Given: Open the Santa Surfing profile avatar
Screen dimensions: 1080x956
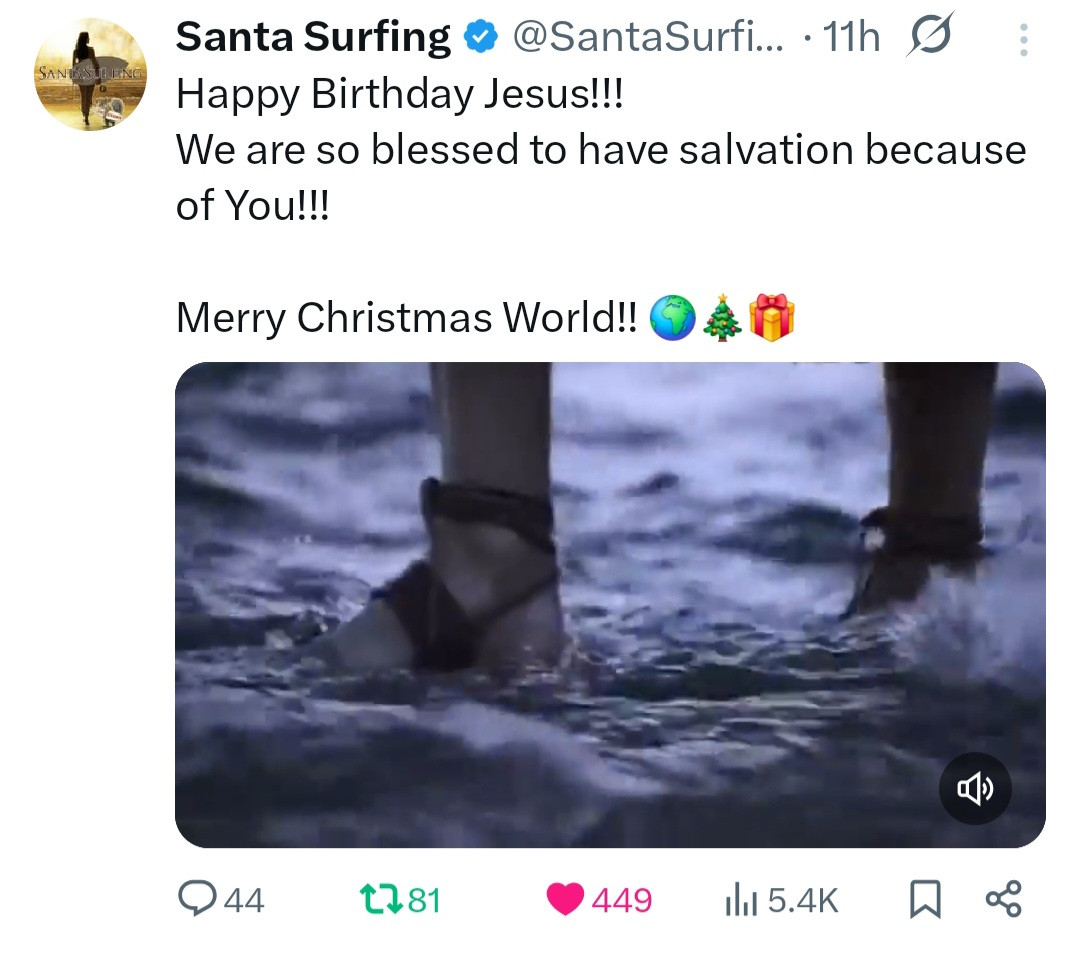Looking at the screenshot, I should tap(90, 75).
